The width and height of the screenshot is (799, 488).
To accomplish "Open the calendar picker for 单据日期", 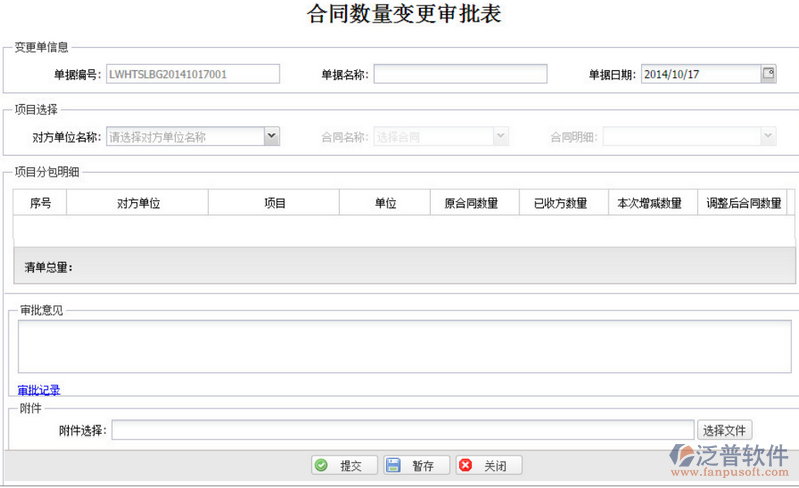I will 768,74.
